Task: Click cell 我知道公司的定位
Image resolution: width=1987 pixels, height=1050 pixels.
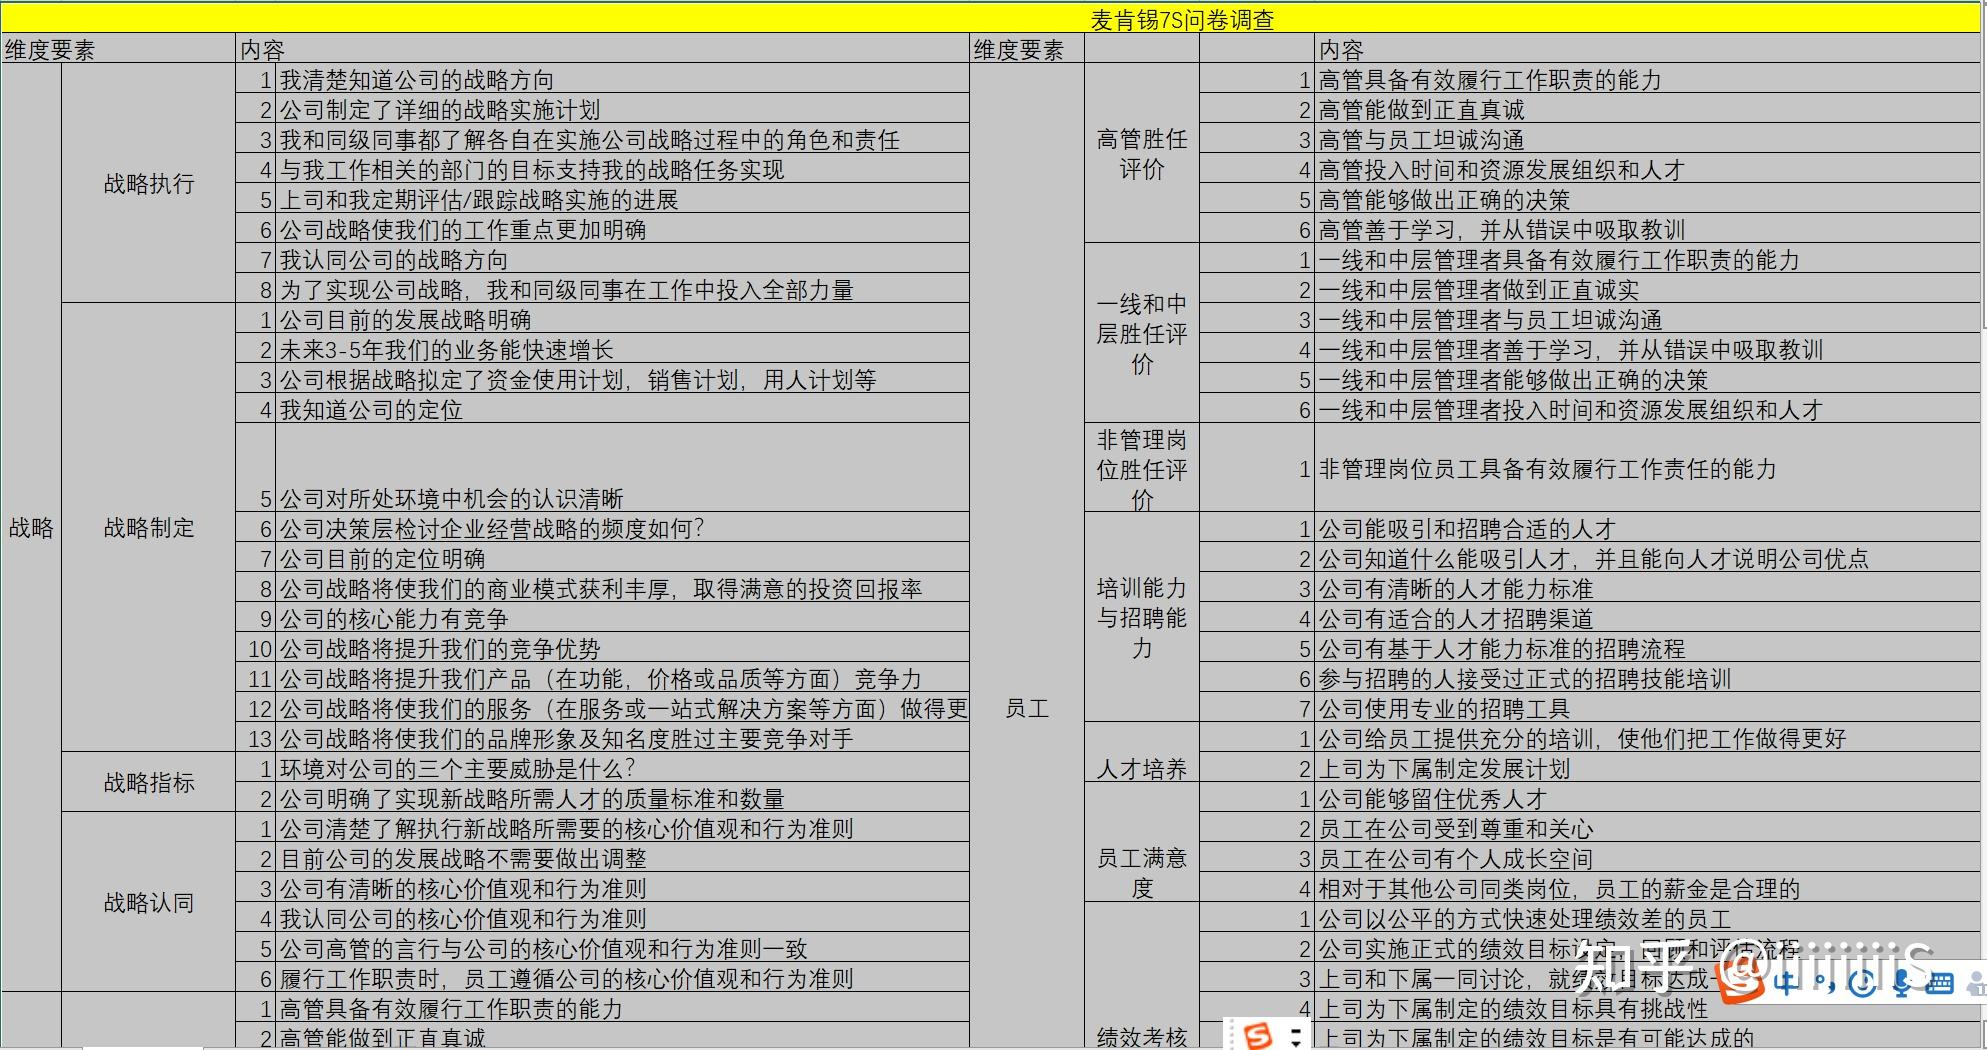Action: click(622, 410)
